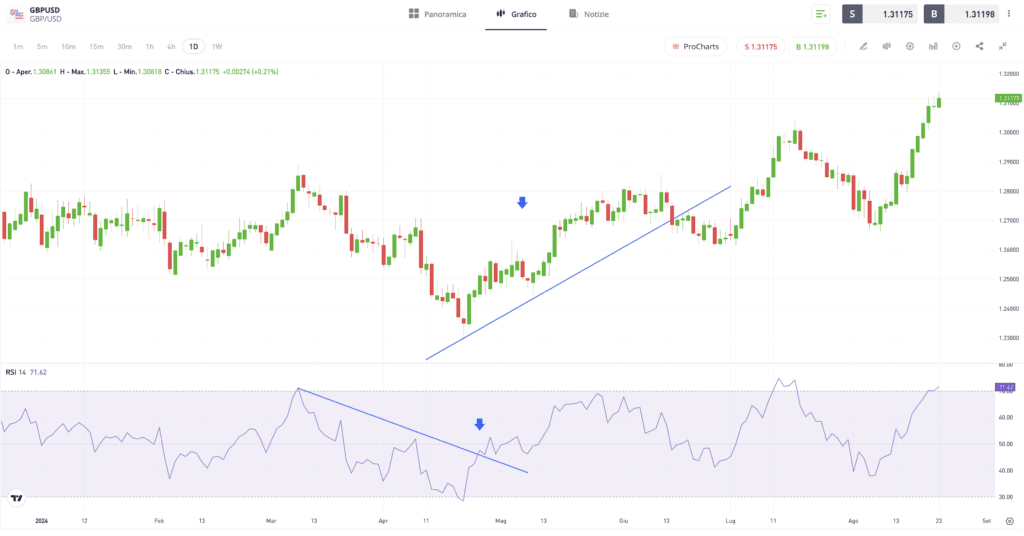Open the candlestick chart type selector

pyautogui.click(x=887, y=46)
